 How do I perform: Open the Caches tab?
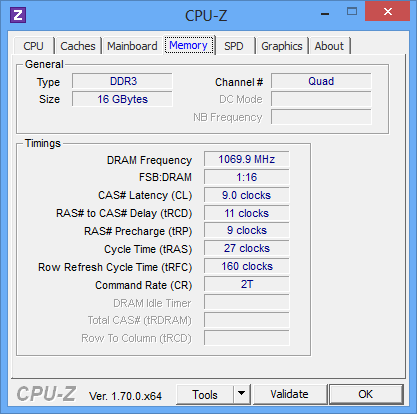point(78,46)
